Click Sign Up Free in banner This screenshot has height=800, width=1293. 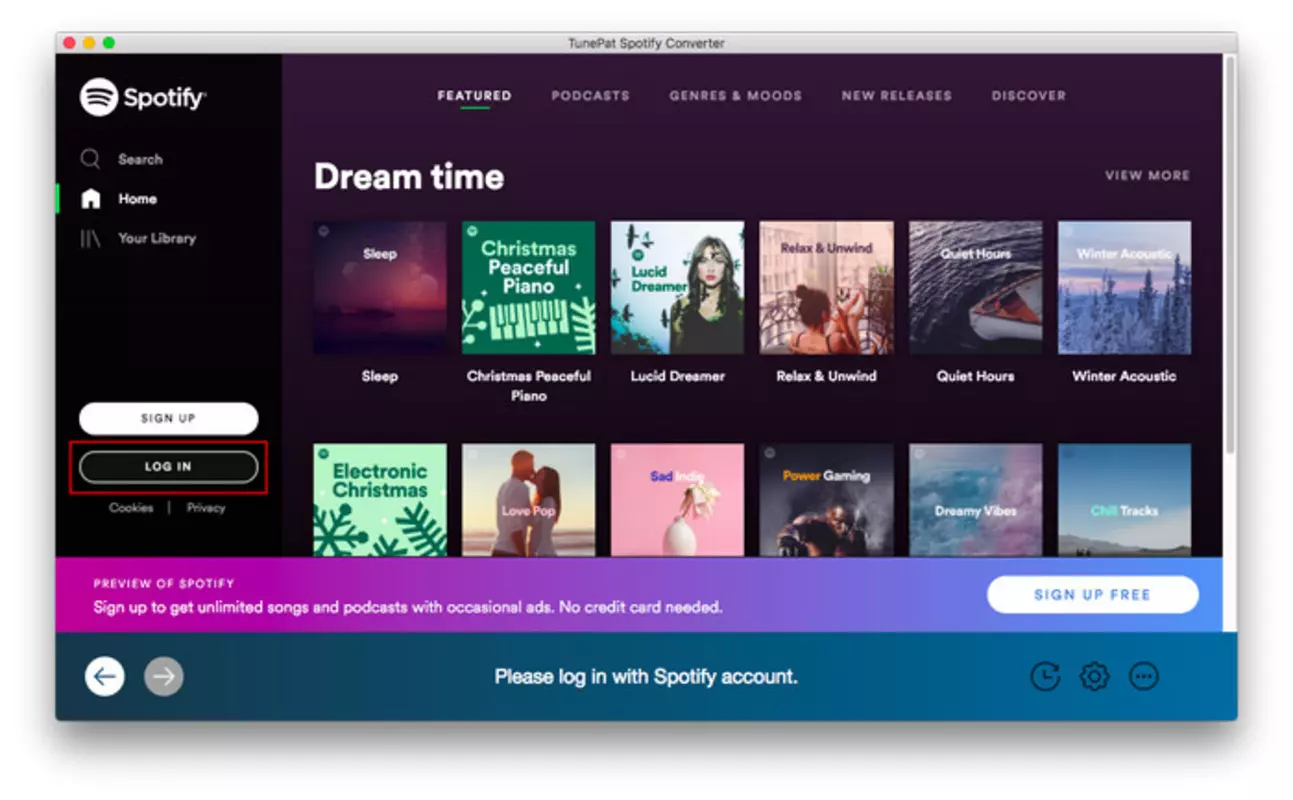[1092, 594]
